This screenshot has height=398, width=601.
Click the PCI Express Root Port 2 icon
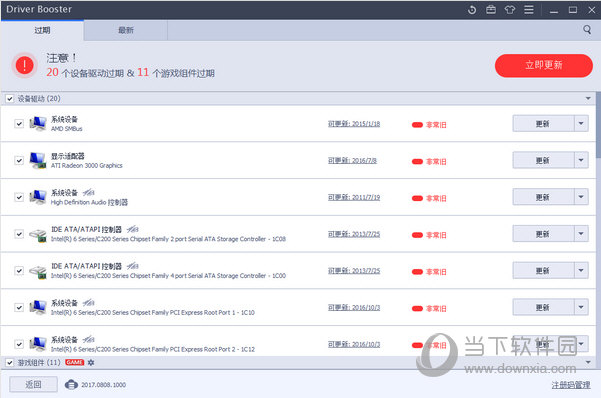[38, 344]
